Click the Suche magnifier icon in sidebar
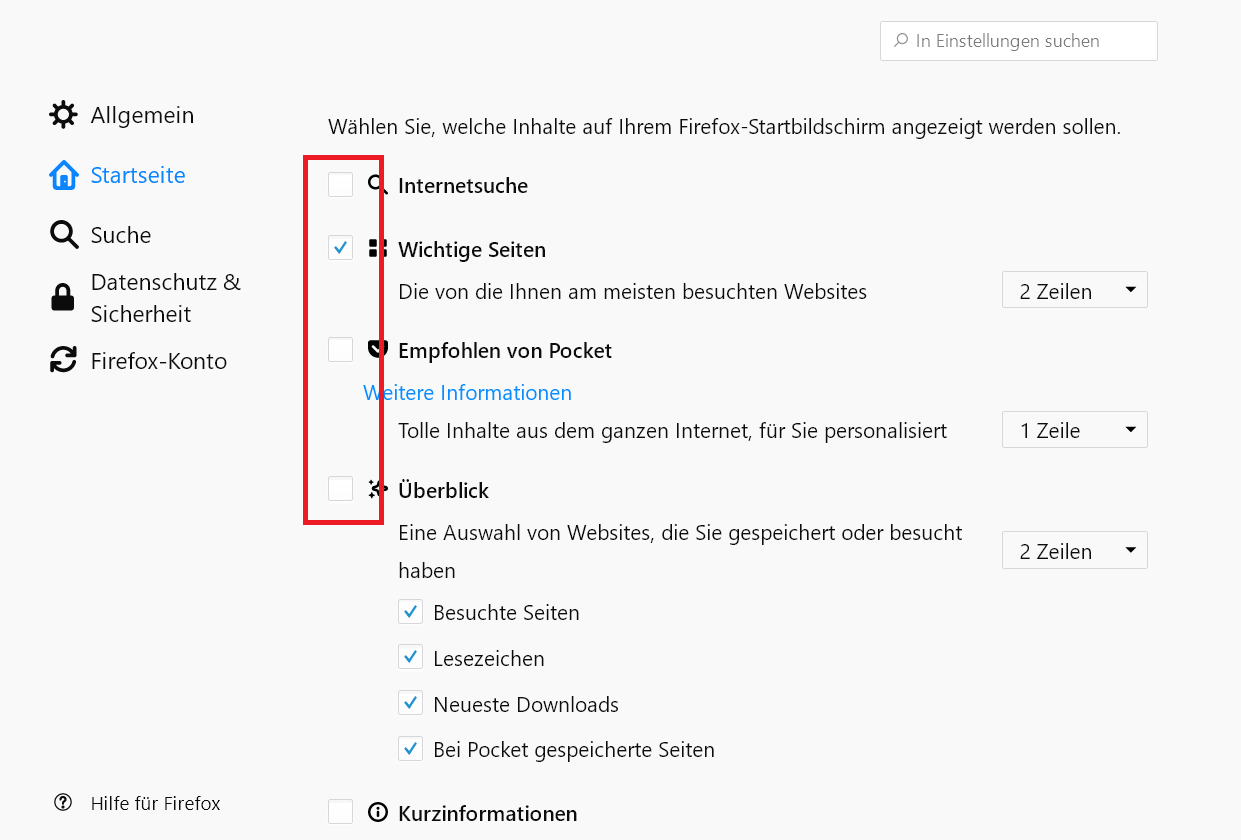Image resolution: width=1241 pixels, height=840 pixels. point(63,235)
